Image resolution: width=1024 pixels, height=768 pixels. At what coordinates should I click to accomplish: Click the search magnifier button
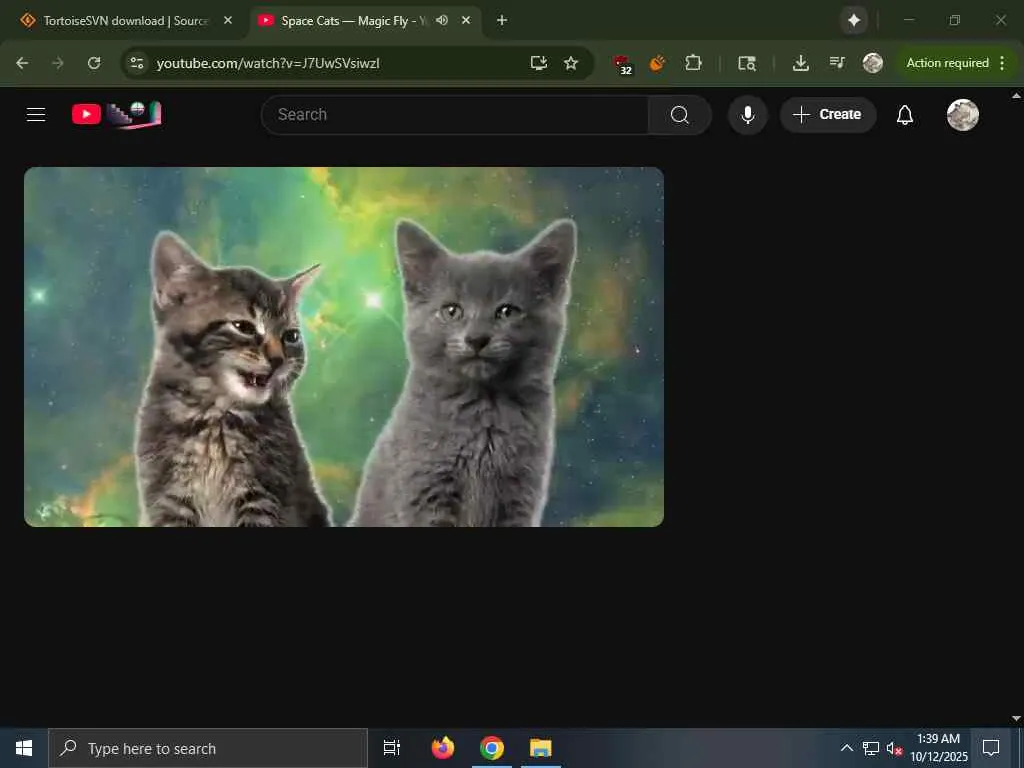(x=679, y=115)
